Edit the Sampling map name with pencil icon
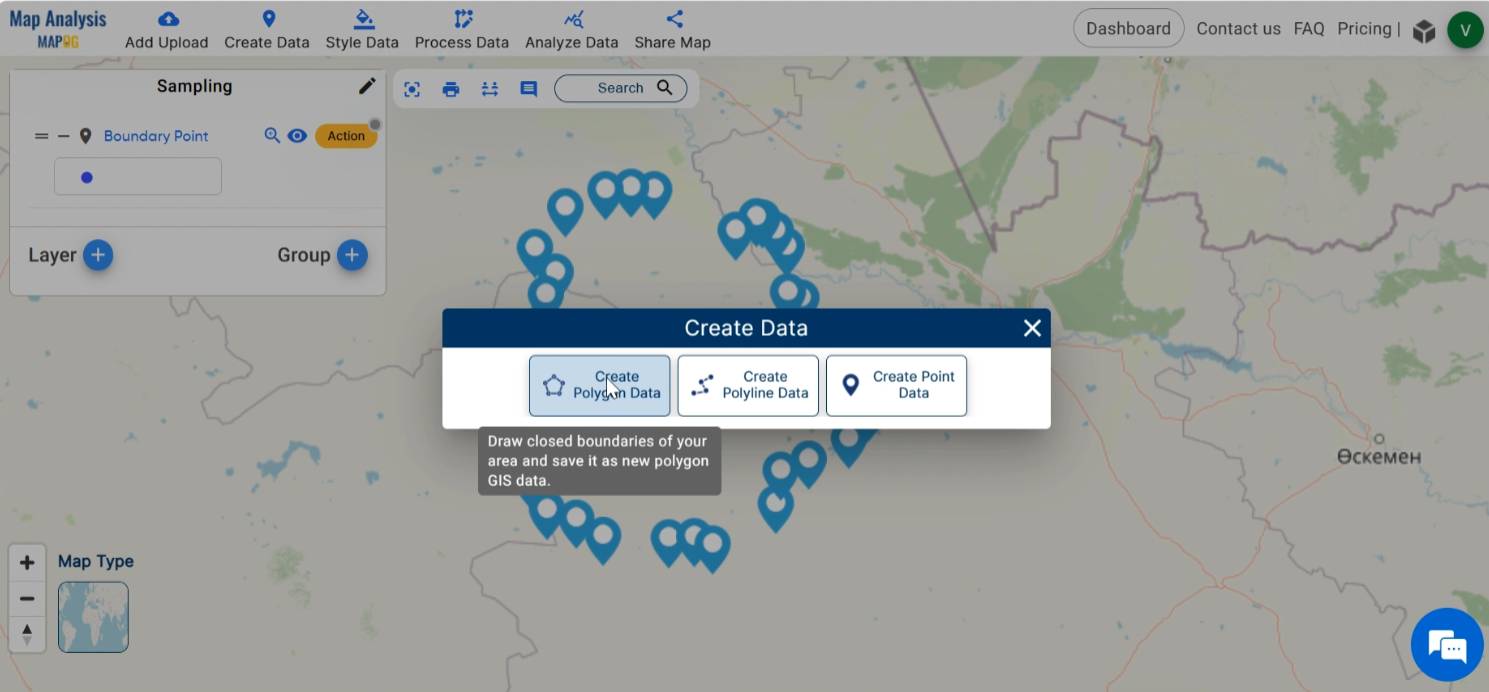The width and height of the screenshot is (1489, 692). [x=367, y=86]
